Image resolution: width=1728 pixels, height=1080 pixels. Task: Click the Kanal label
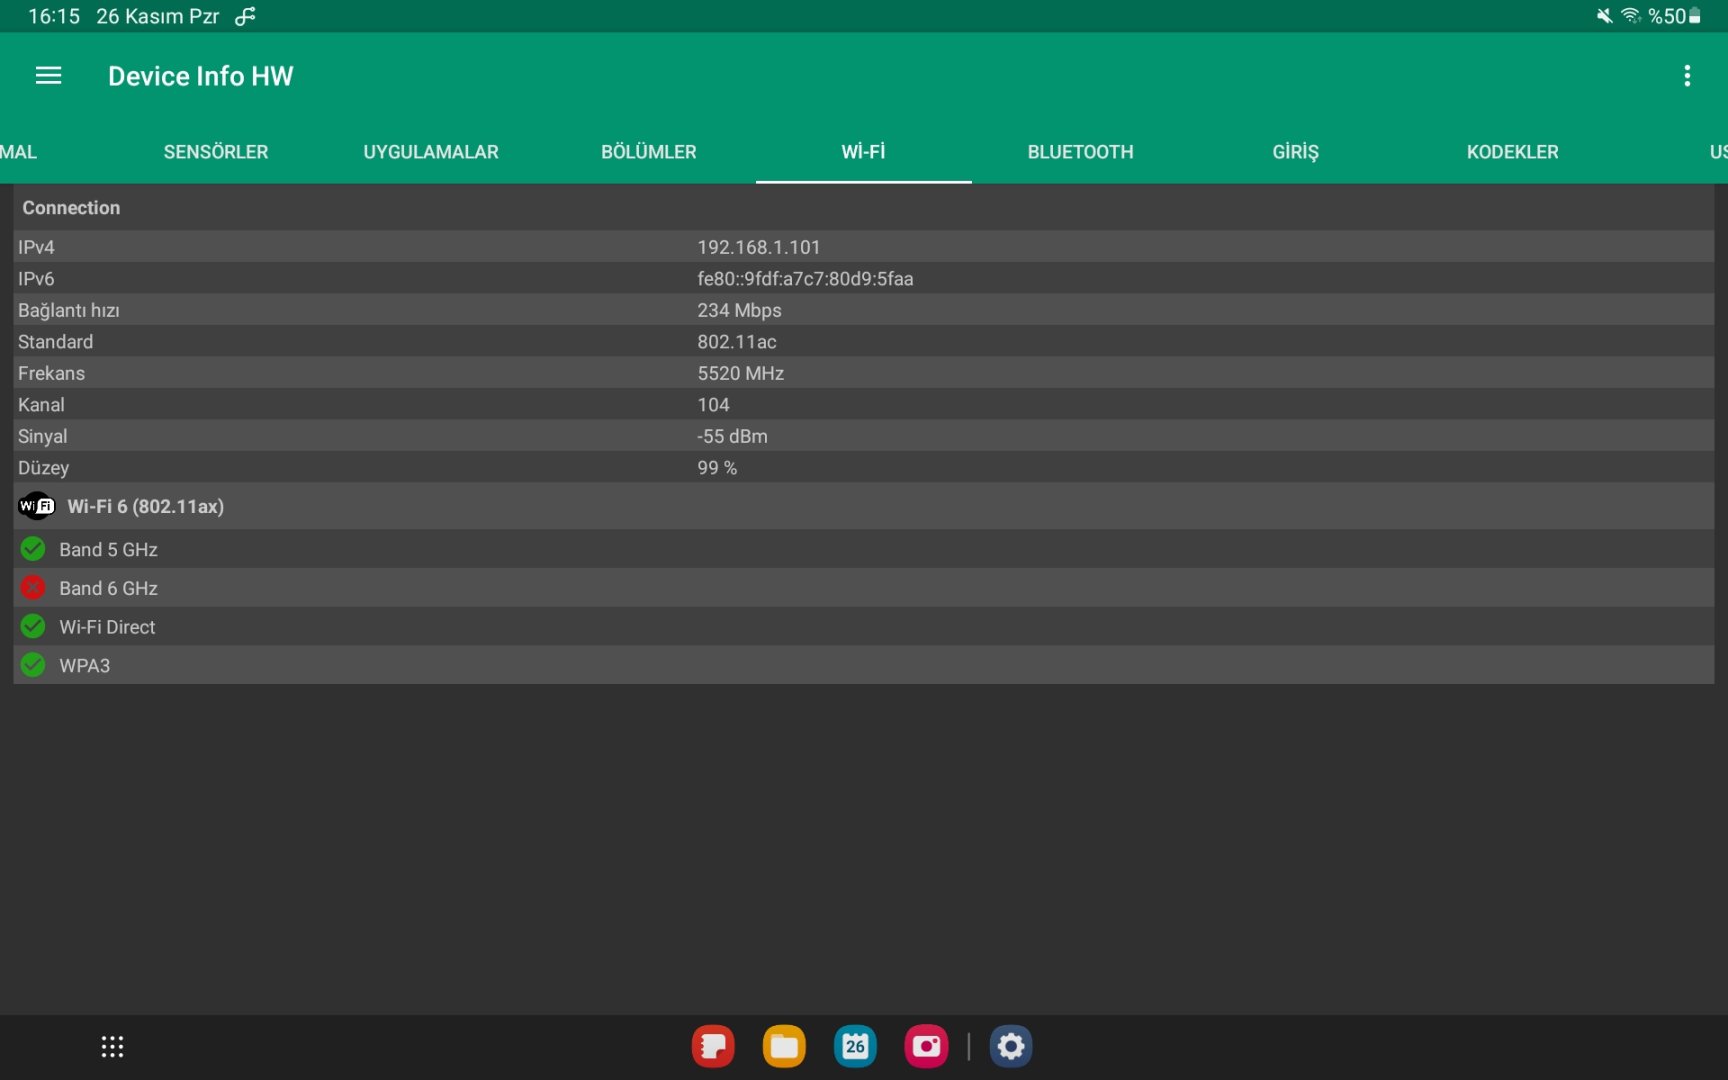click(x=41, y=405)
